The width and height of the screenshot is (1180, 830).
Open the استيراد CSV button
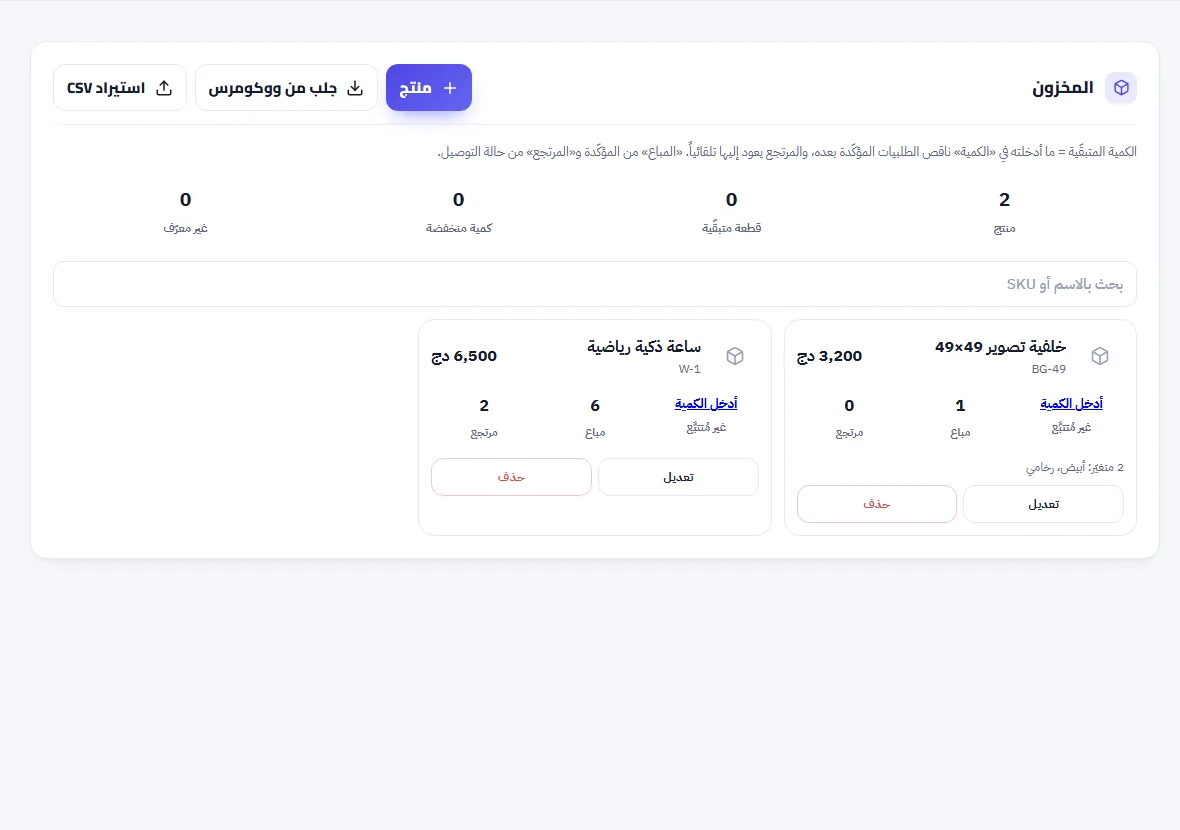[x=120, y=87]
